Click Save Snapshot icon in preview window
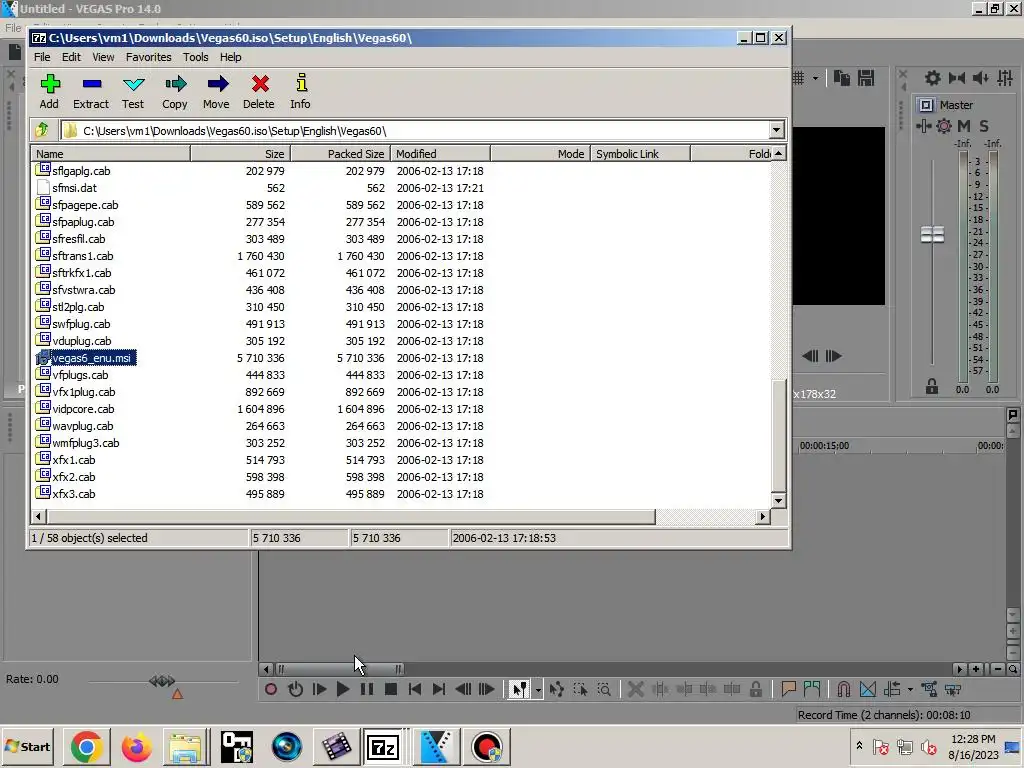 pyautogui.click(x=867, y=78)
